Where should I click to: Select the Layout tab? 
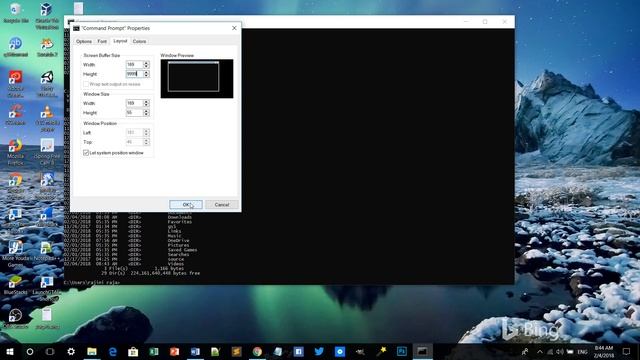(120, 41)
